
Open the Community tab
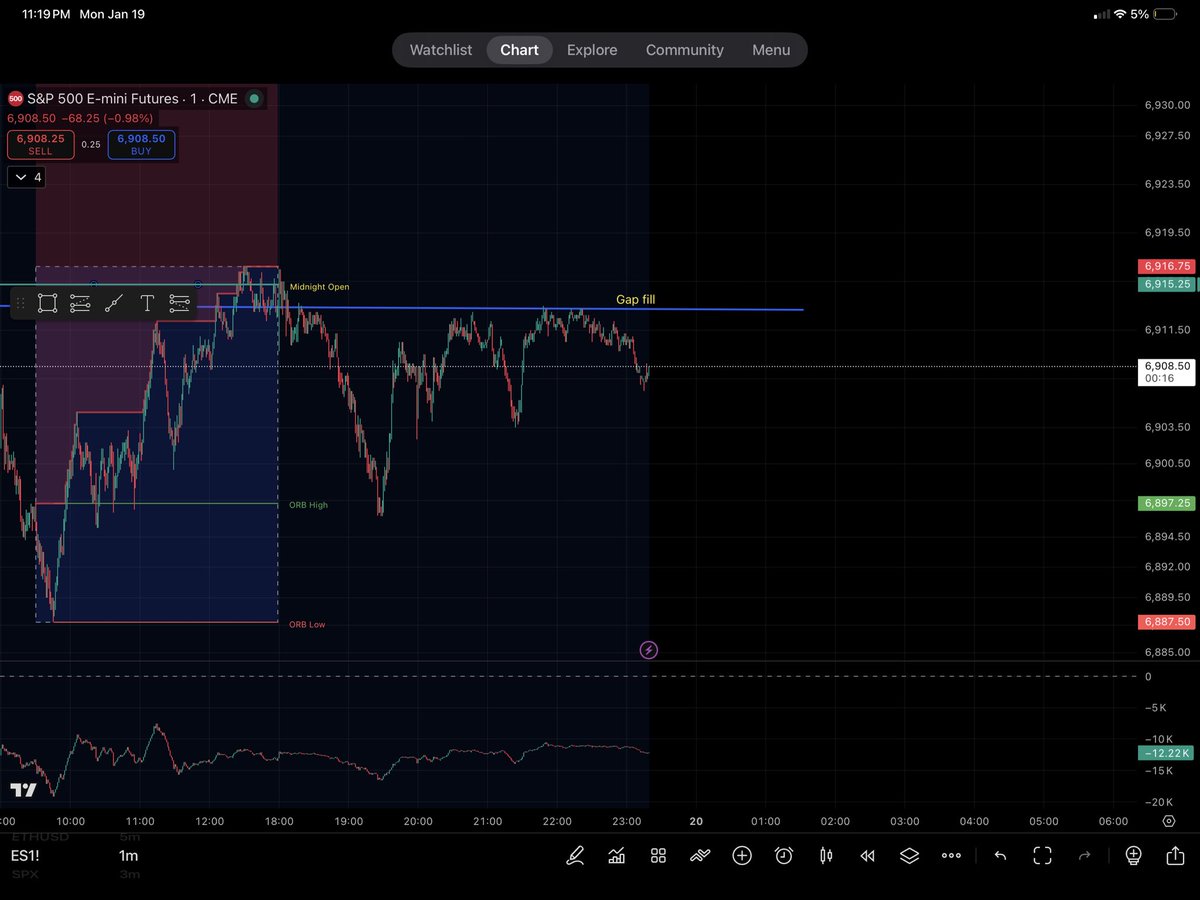(x=685, y=50)
